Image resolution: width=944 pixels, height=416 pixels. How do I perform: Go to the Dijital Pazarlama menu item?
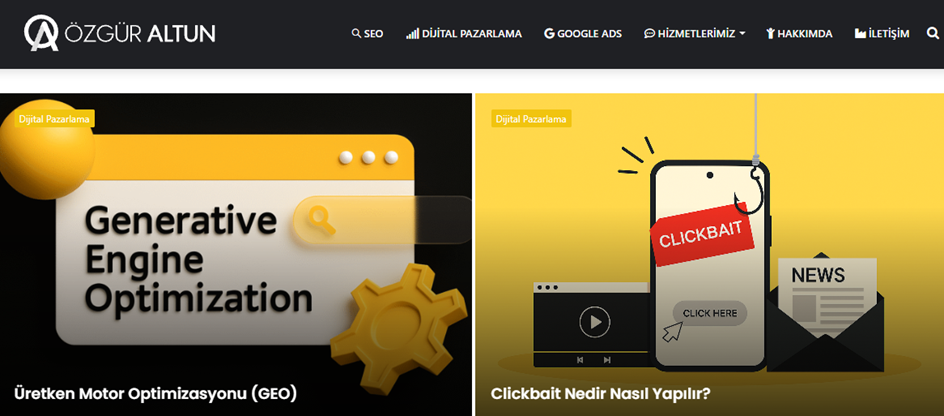point(472,34)
